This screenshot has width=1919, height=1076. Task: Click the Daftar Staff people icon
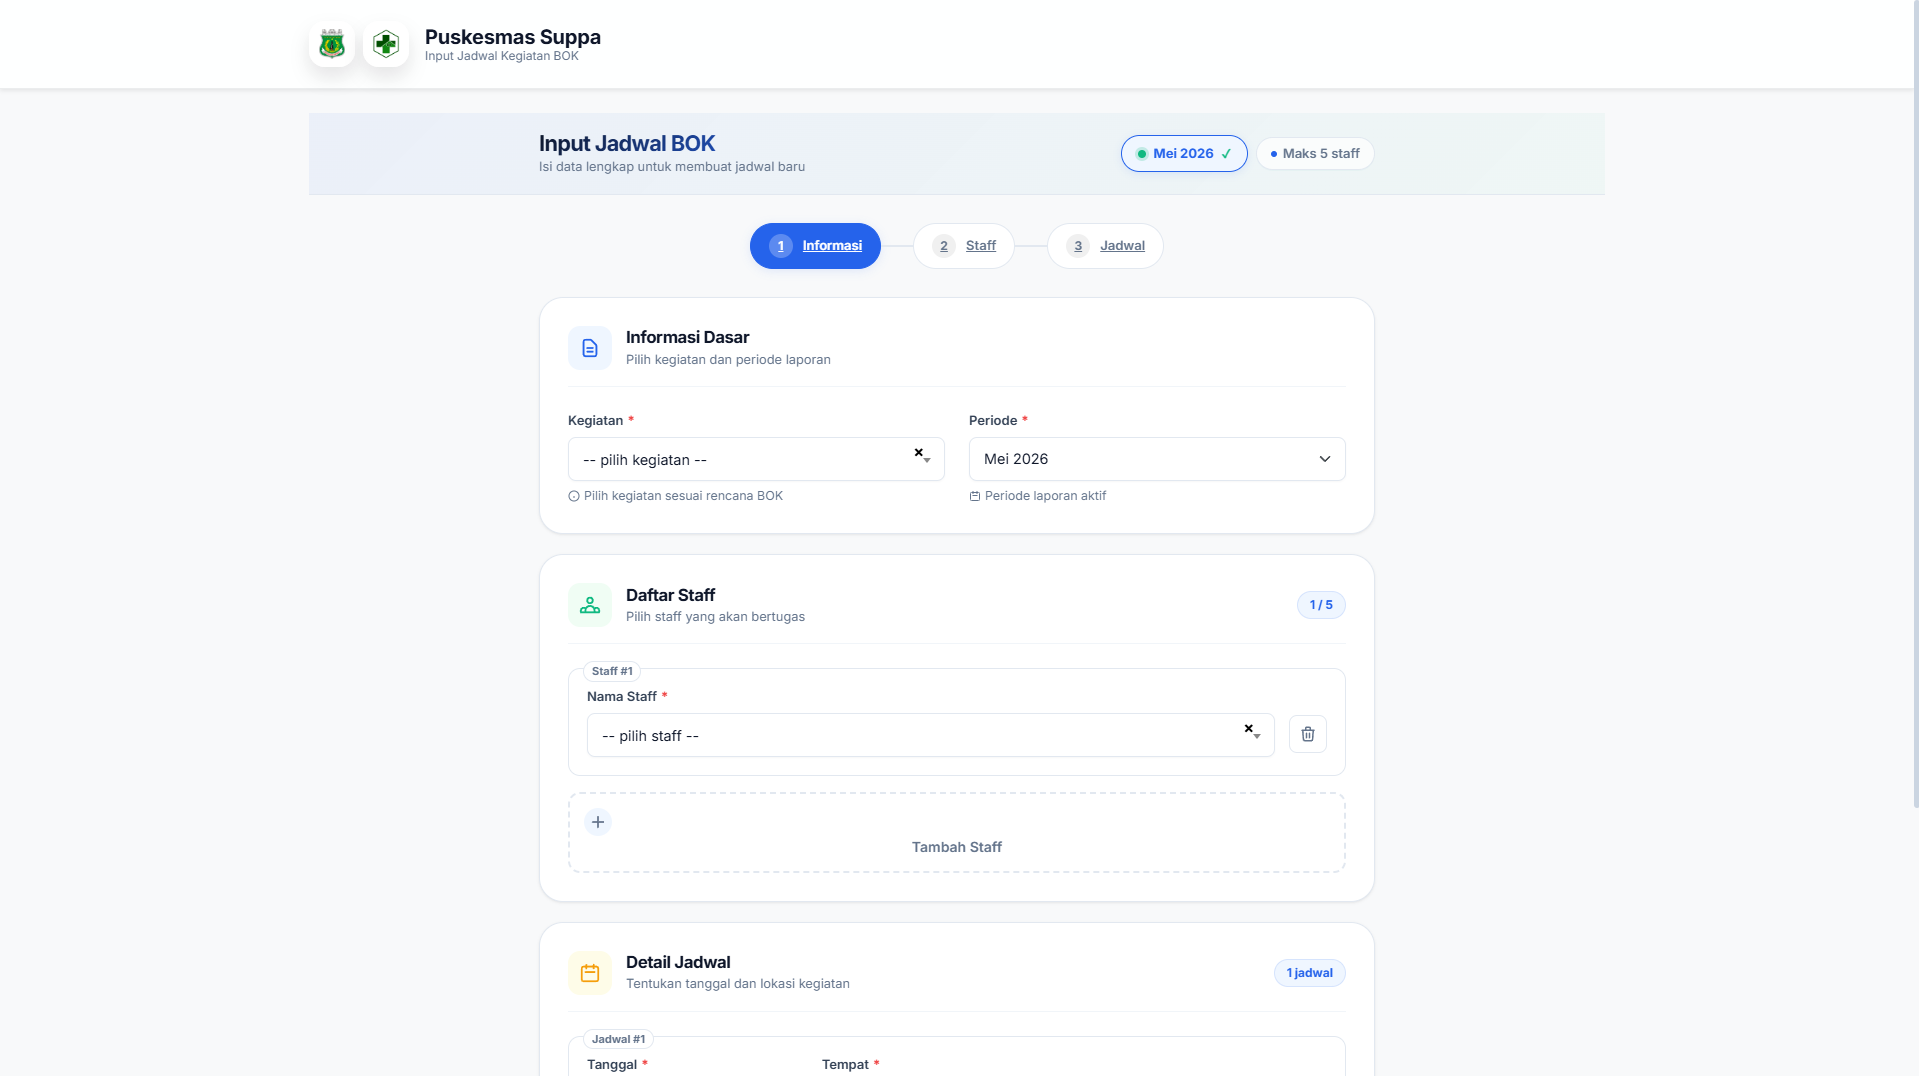[590, 605]
